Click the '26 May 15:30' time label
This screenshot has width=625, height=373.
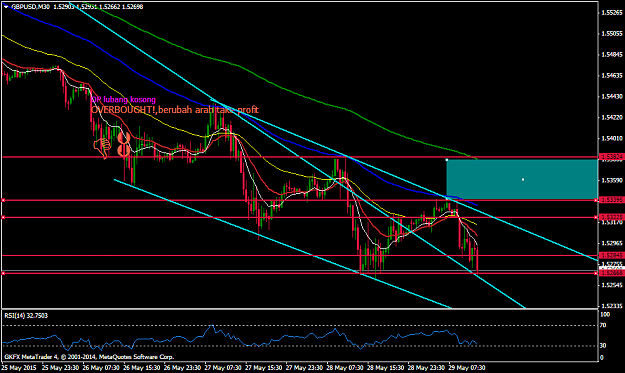pyautogui.click(x=142, y=367)
